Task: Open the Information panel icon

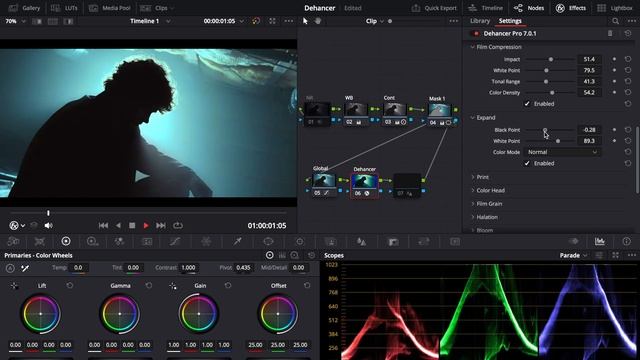Action: coord(627,241)
